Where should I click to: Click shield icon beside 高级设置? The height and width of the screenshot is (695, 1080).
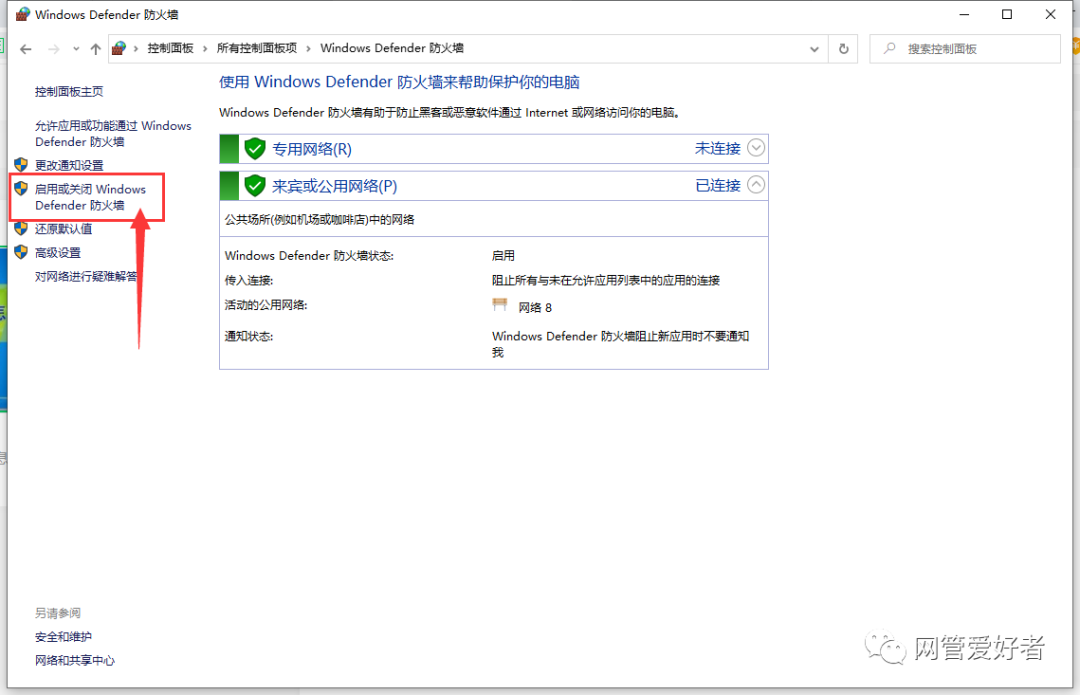[21, 252]
